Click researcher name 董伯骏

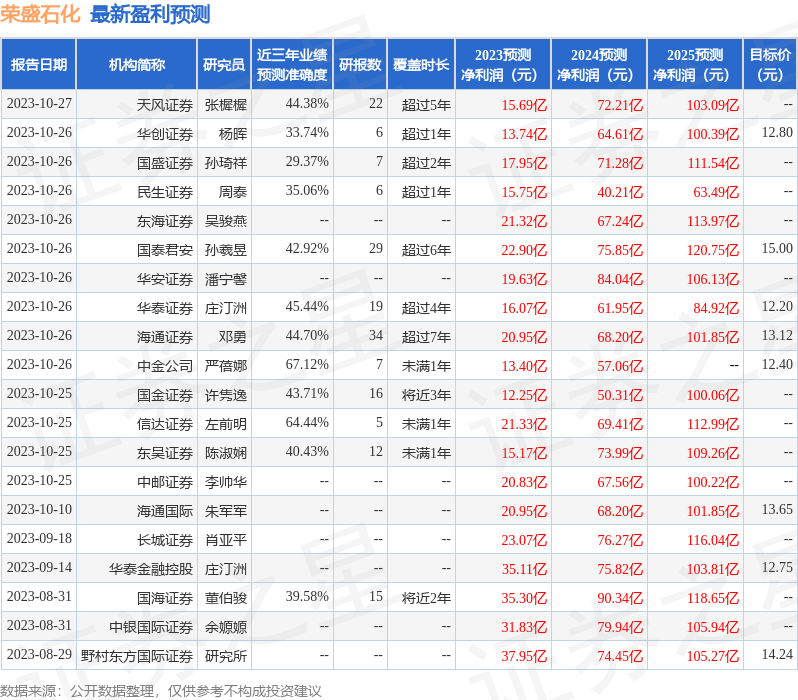(x=225, y=598)
